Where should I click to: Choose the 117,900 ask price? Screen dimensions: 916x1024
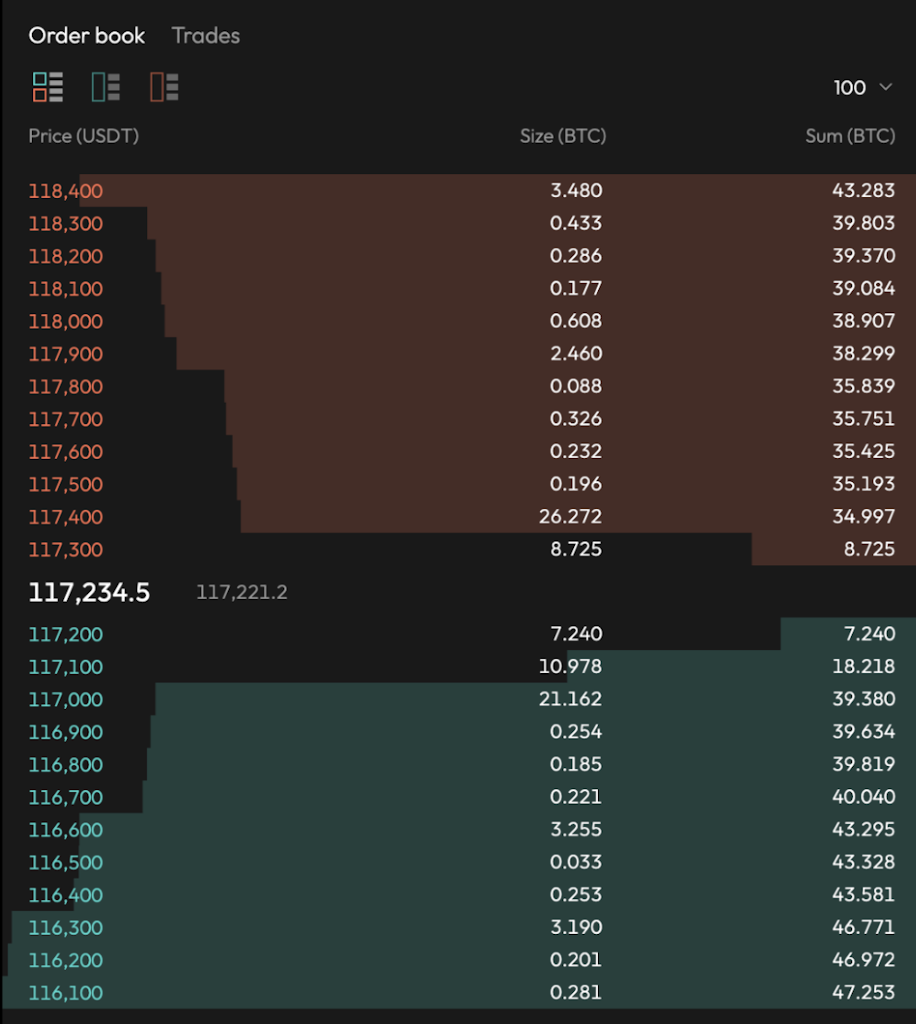tap(66, 354)
